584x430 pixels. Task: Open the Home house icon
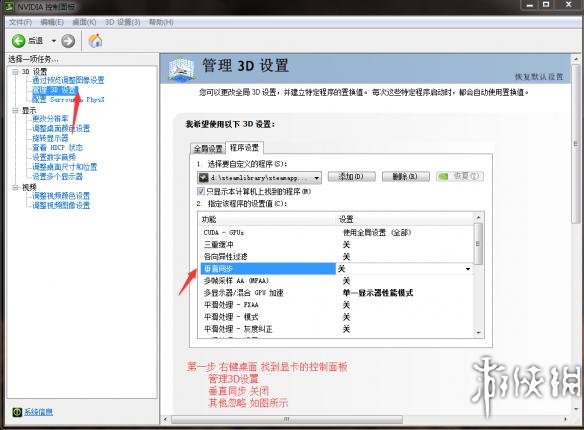(95, 40)
